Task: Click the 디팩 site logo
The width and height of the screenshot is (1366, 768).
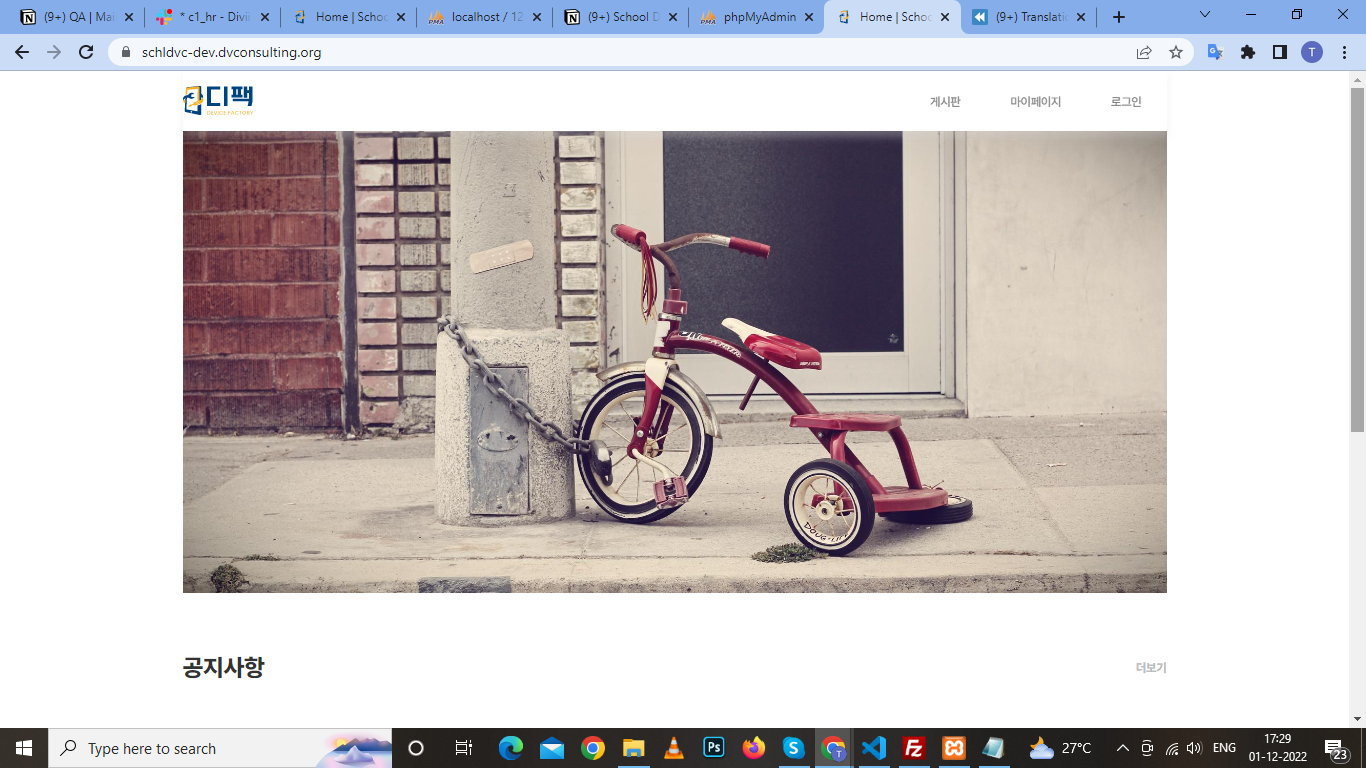Action: (x=218, y=100)
